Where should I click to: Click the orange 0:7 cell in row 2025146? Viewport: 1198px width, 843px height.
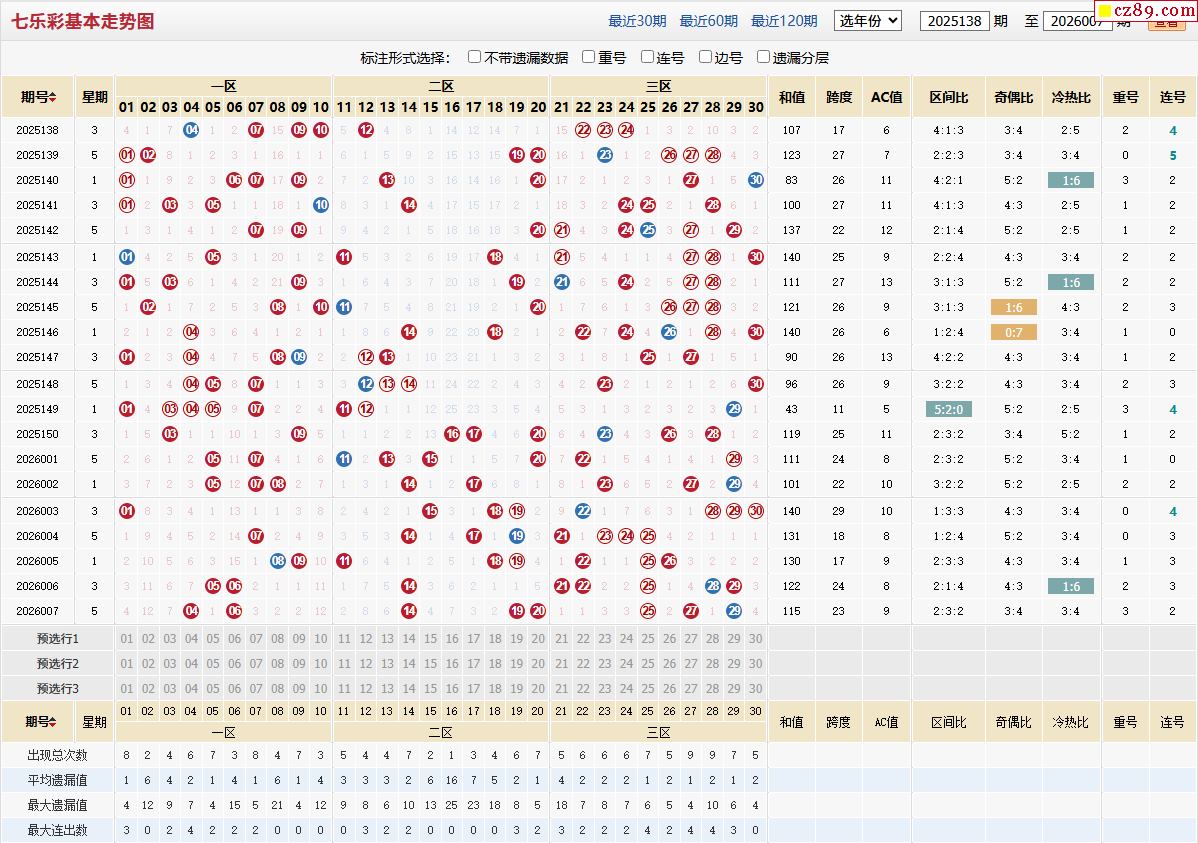pos(1013,332)
